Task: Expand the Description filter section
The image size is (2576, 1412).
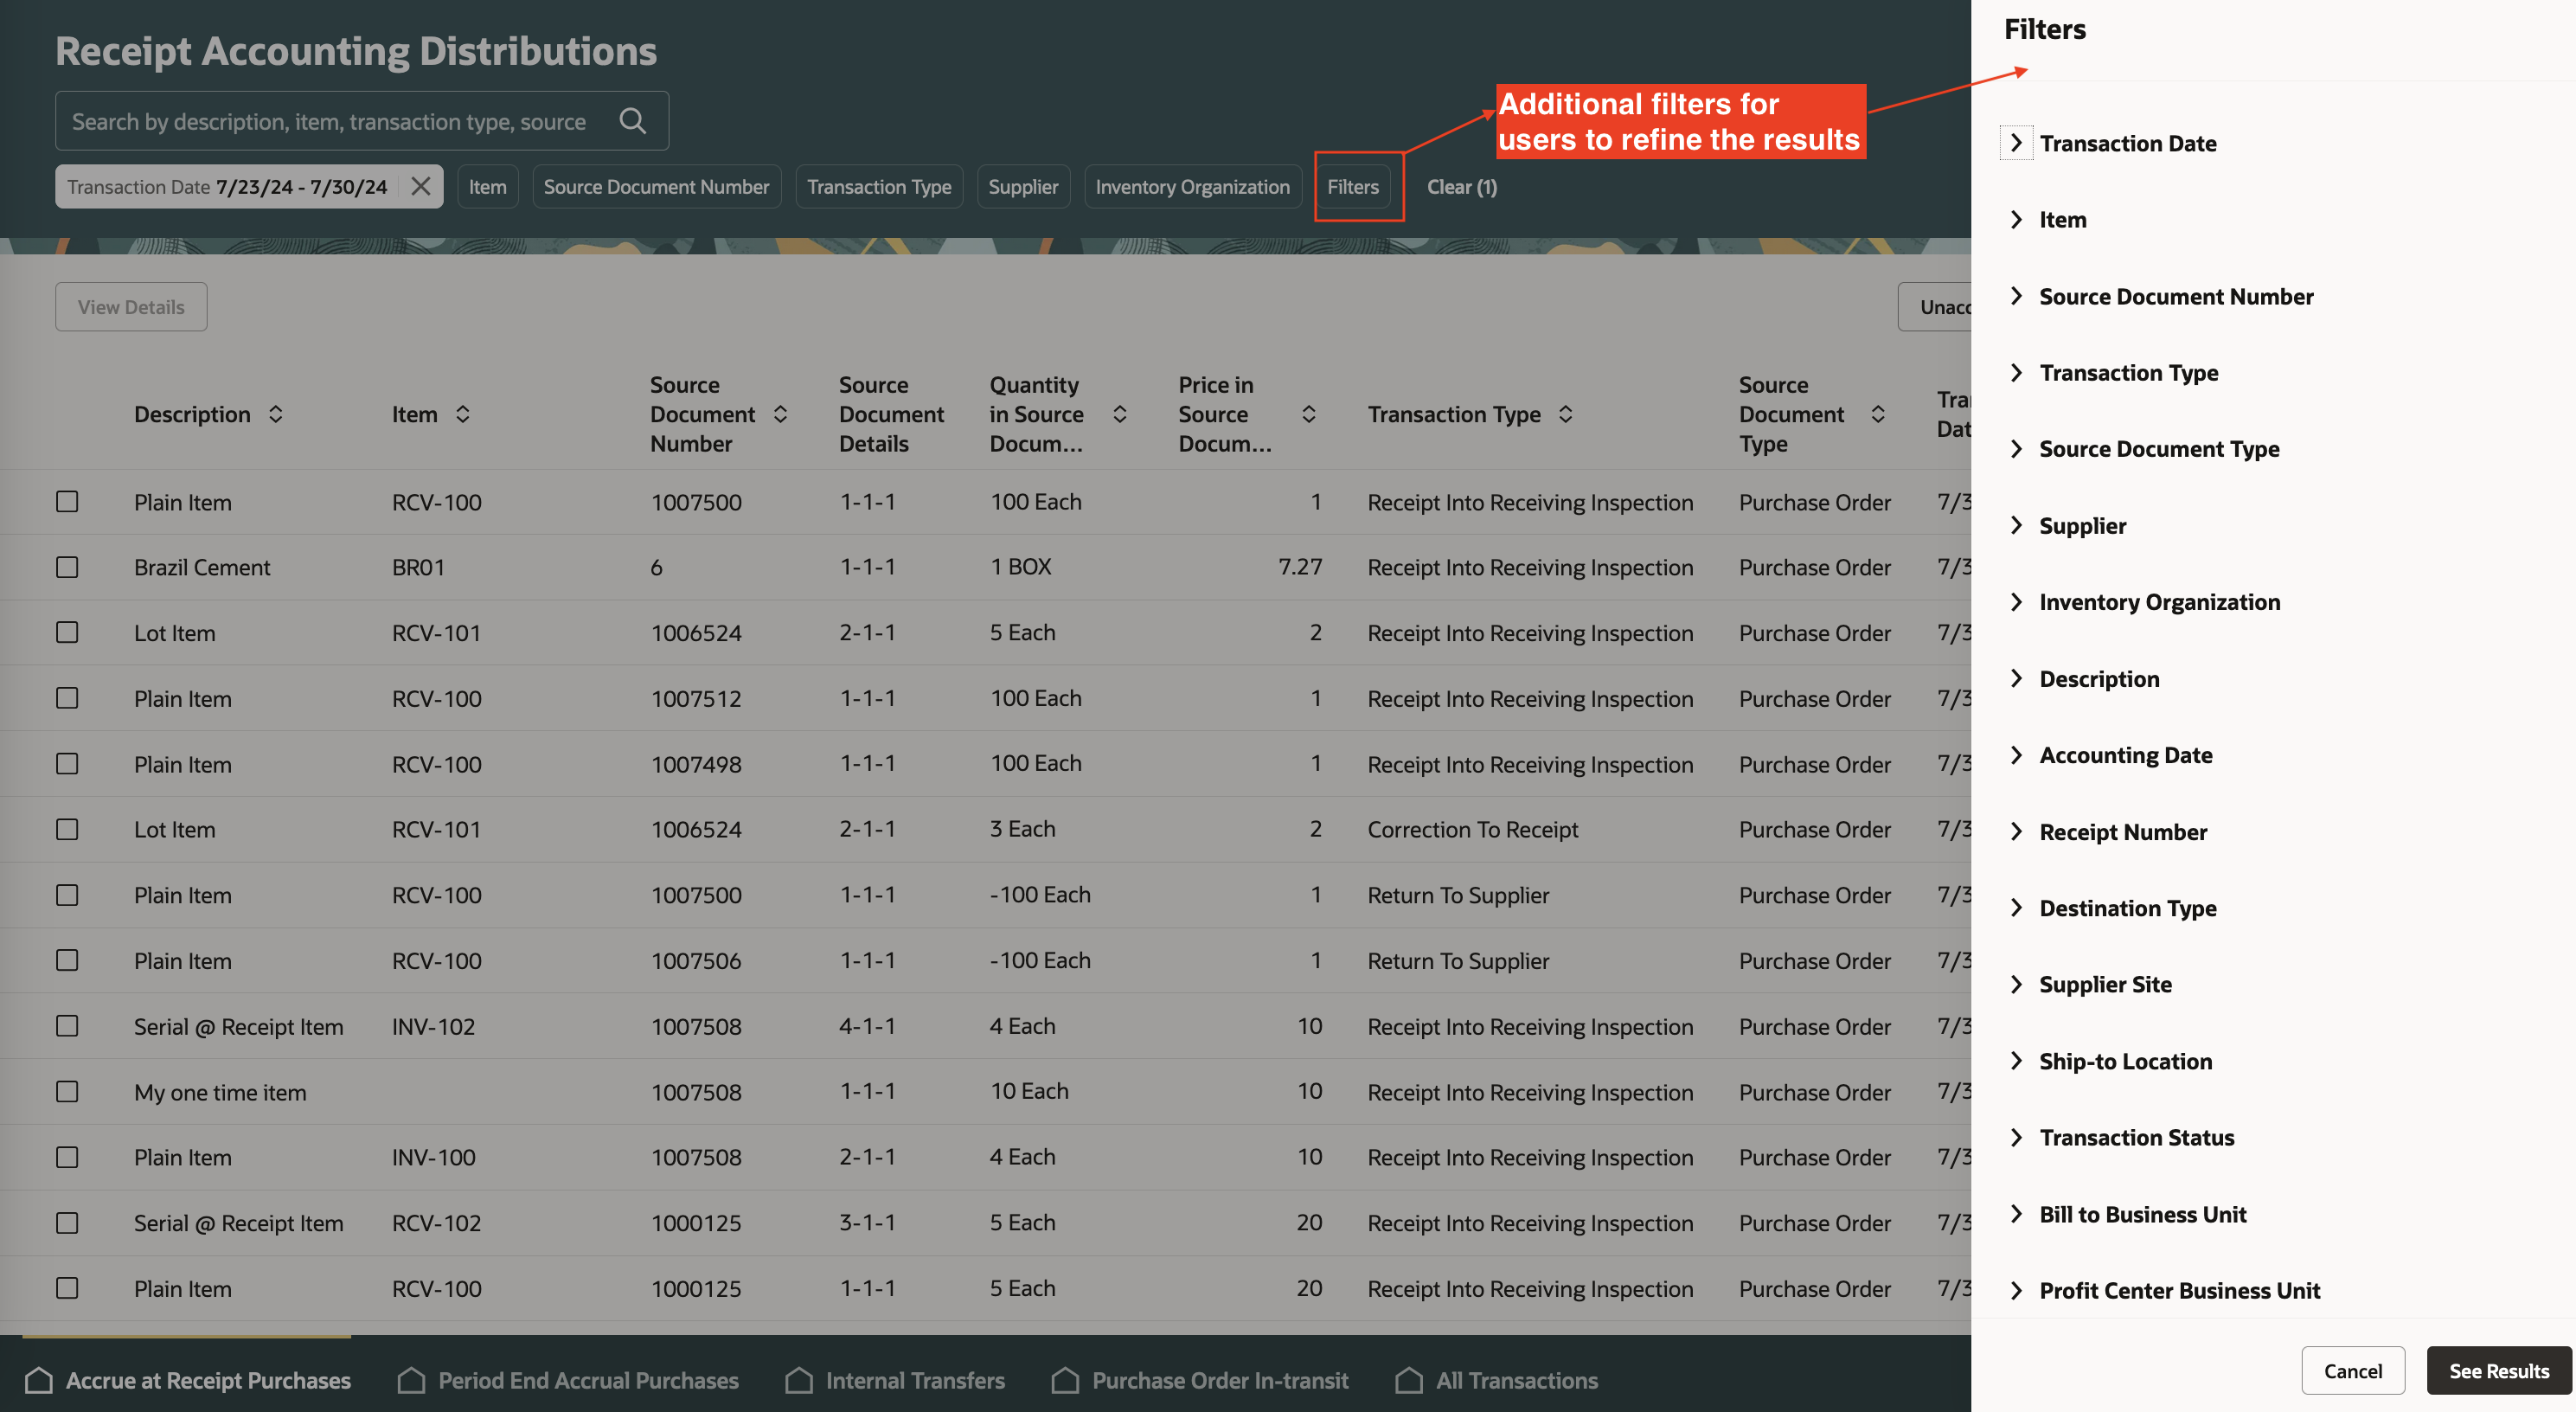Action: click(2016, 678)
